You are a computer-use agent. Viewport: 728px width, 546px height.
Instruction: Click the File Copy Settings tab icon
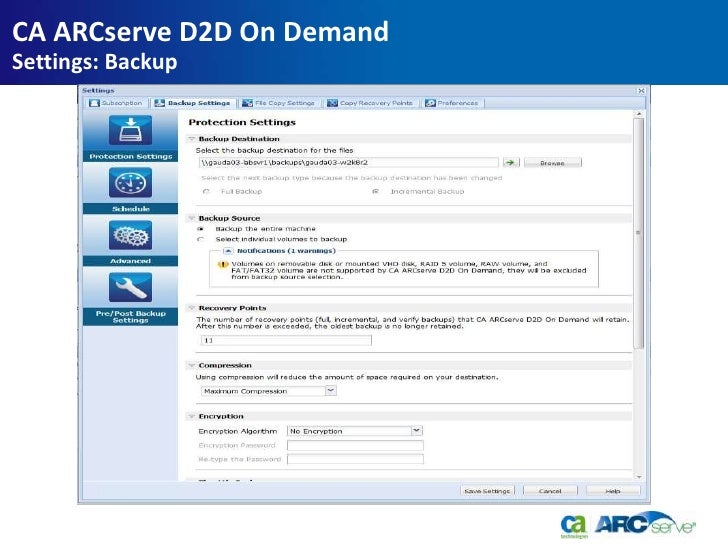click(x=247, y=103)
